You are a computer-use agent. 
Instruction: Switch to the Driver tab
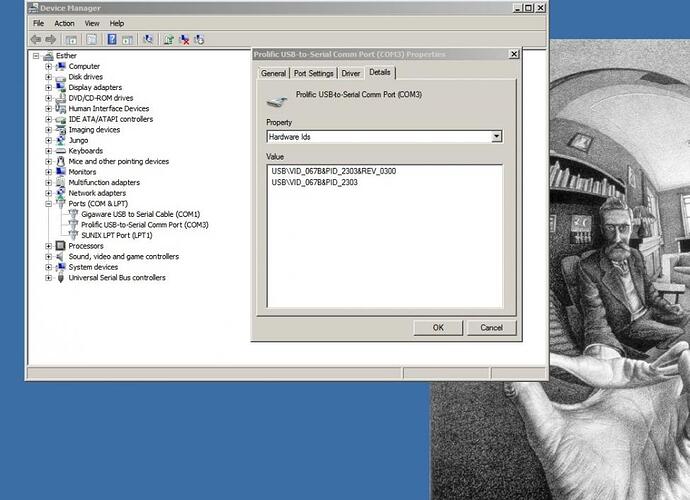[x=351, y=74]
